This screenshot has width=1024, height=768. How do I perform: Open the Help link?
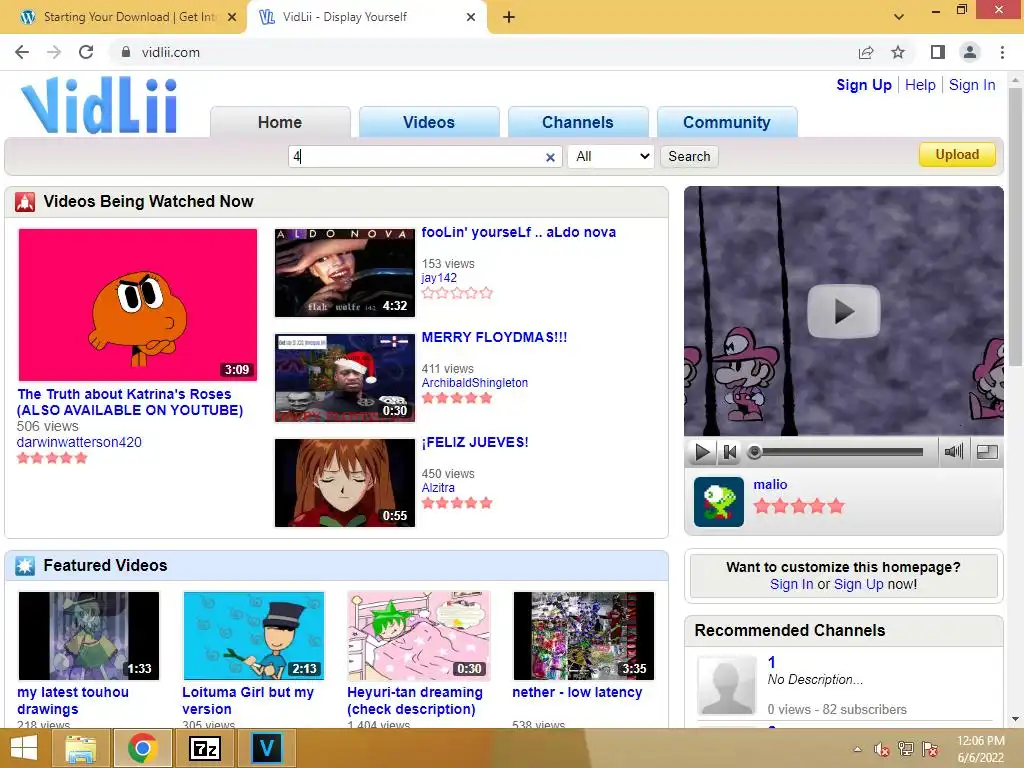click(x=920, y=85)
